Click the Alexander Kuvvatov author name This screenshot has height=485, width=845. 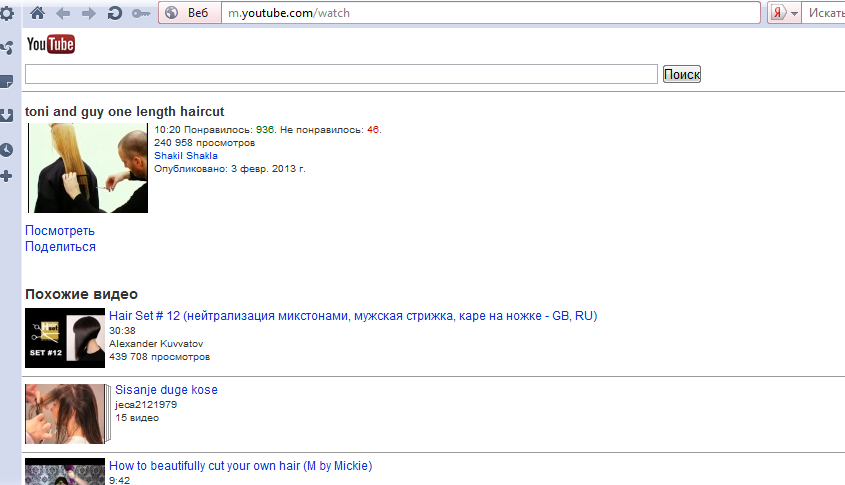156,344
